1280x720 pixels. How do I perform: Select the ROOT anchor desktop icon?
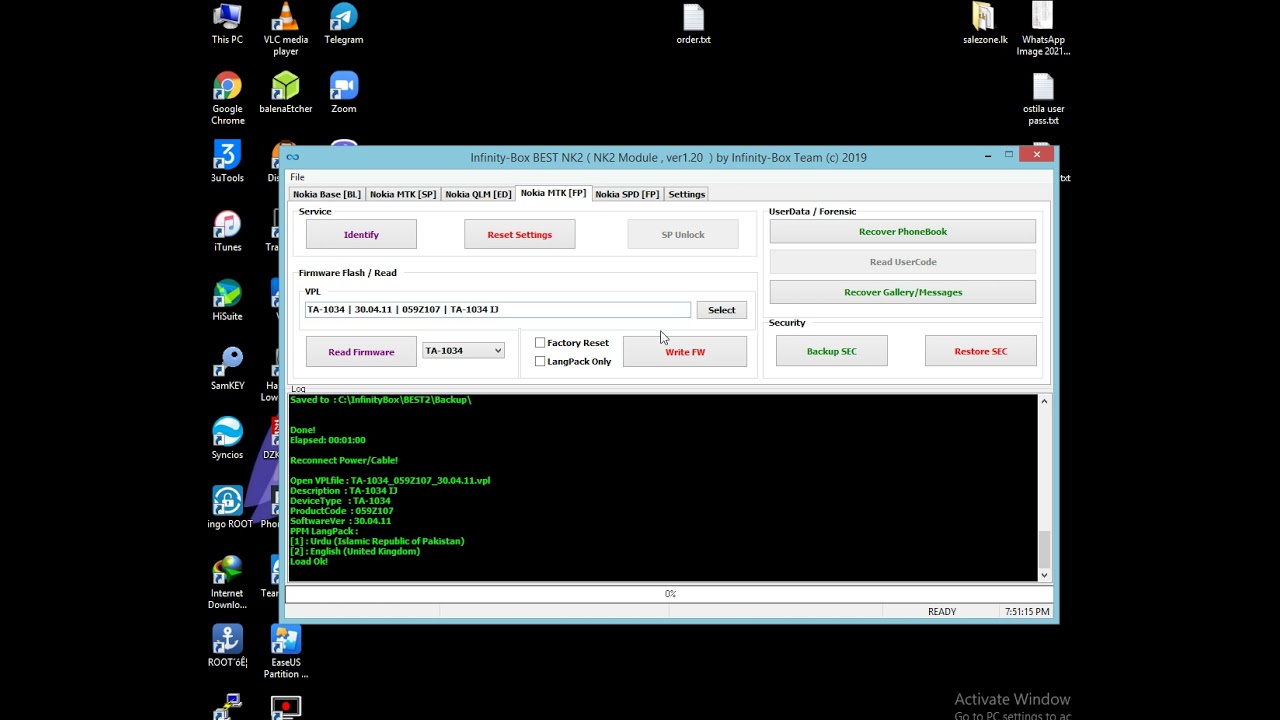pos(227,645)
